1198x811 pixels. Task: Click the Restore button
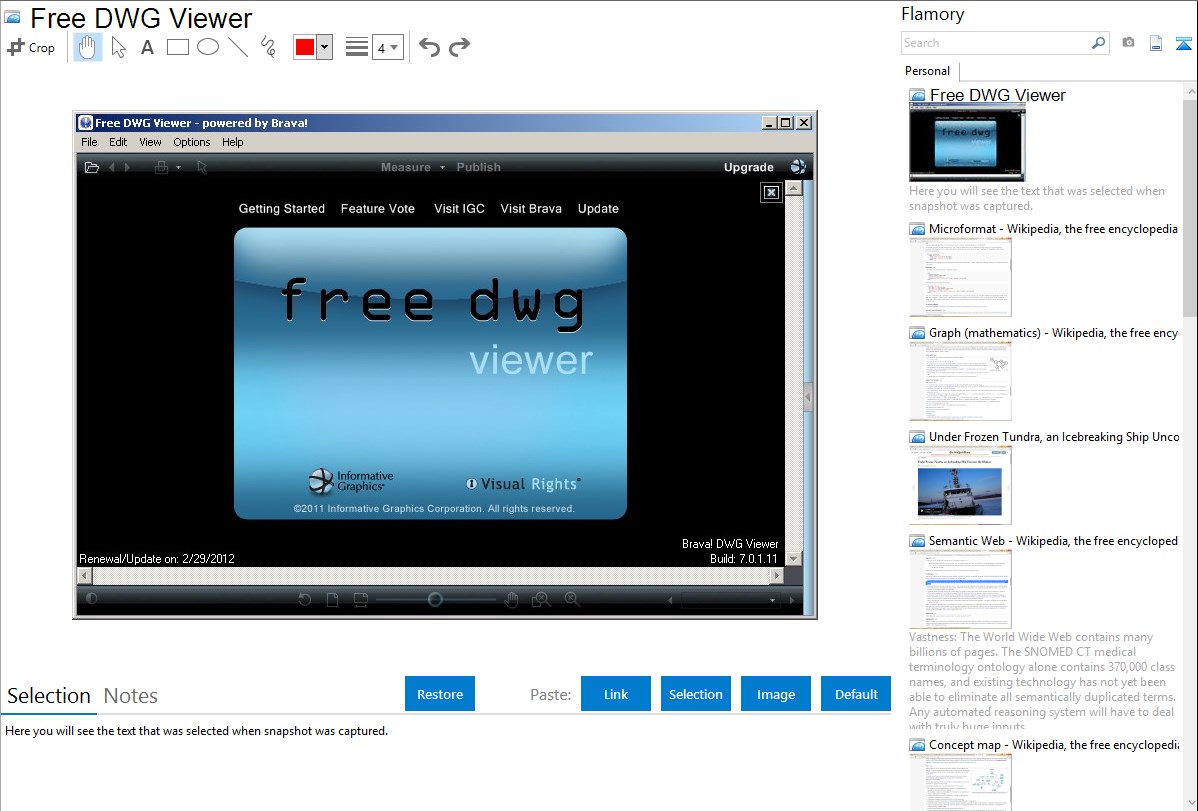tap(440, 694)
